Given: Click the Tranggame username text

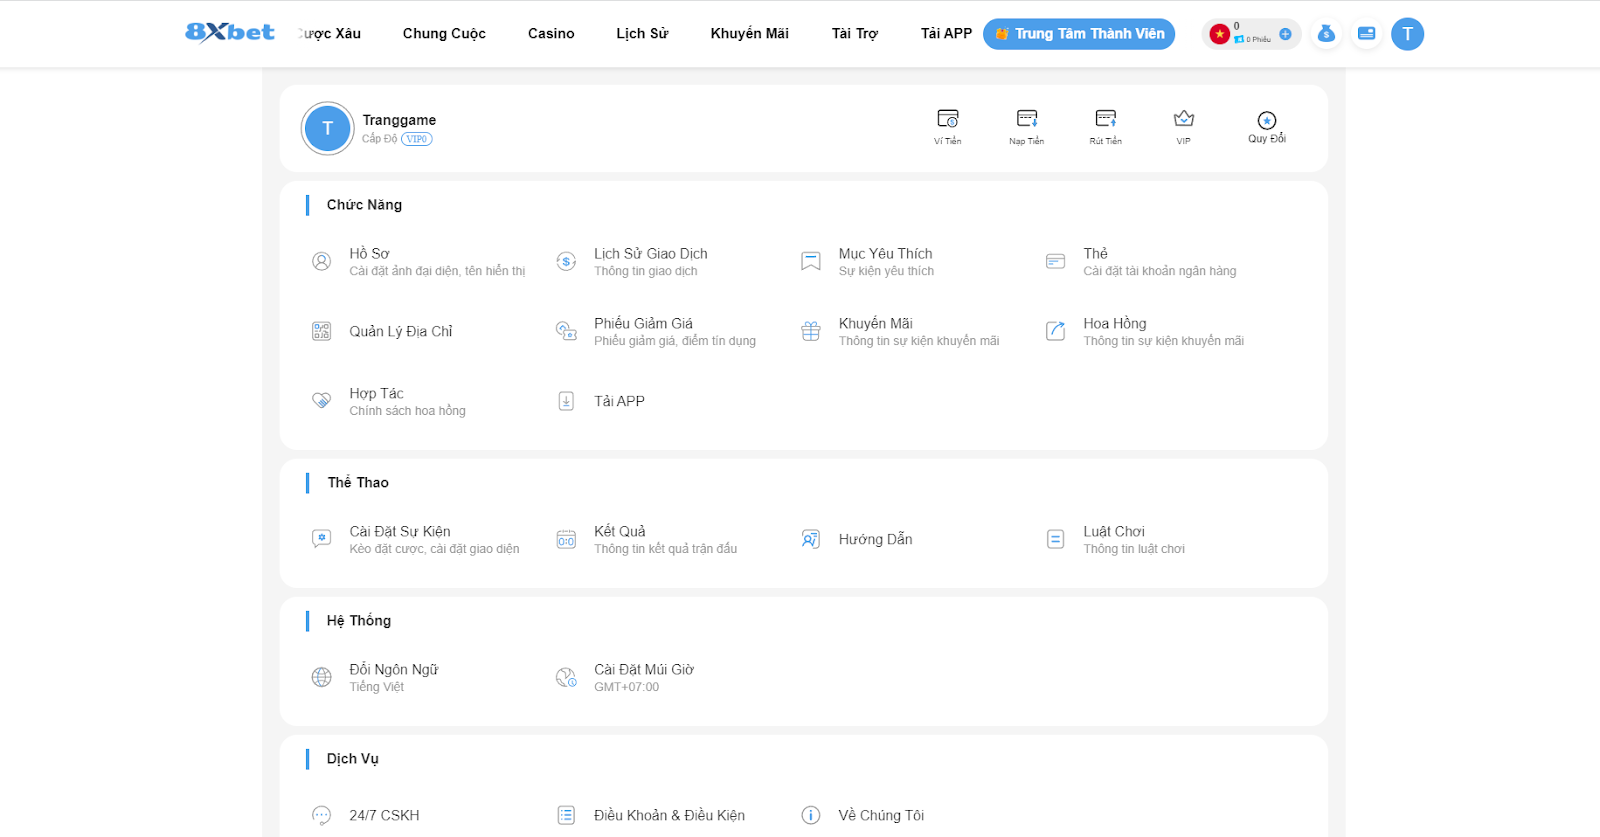Looking at the screenshot, I should (x=399, y=120).
